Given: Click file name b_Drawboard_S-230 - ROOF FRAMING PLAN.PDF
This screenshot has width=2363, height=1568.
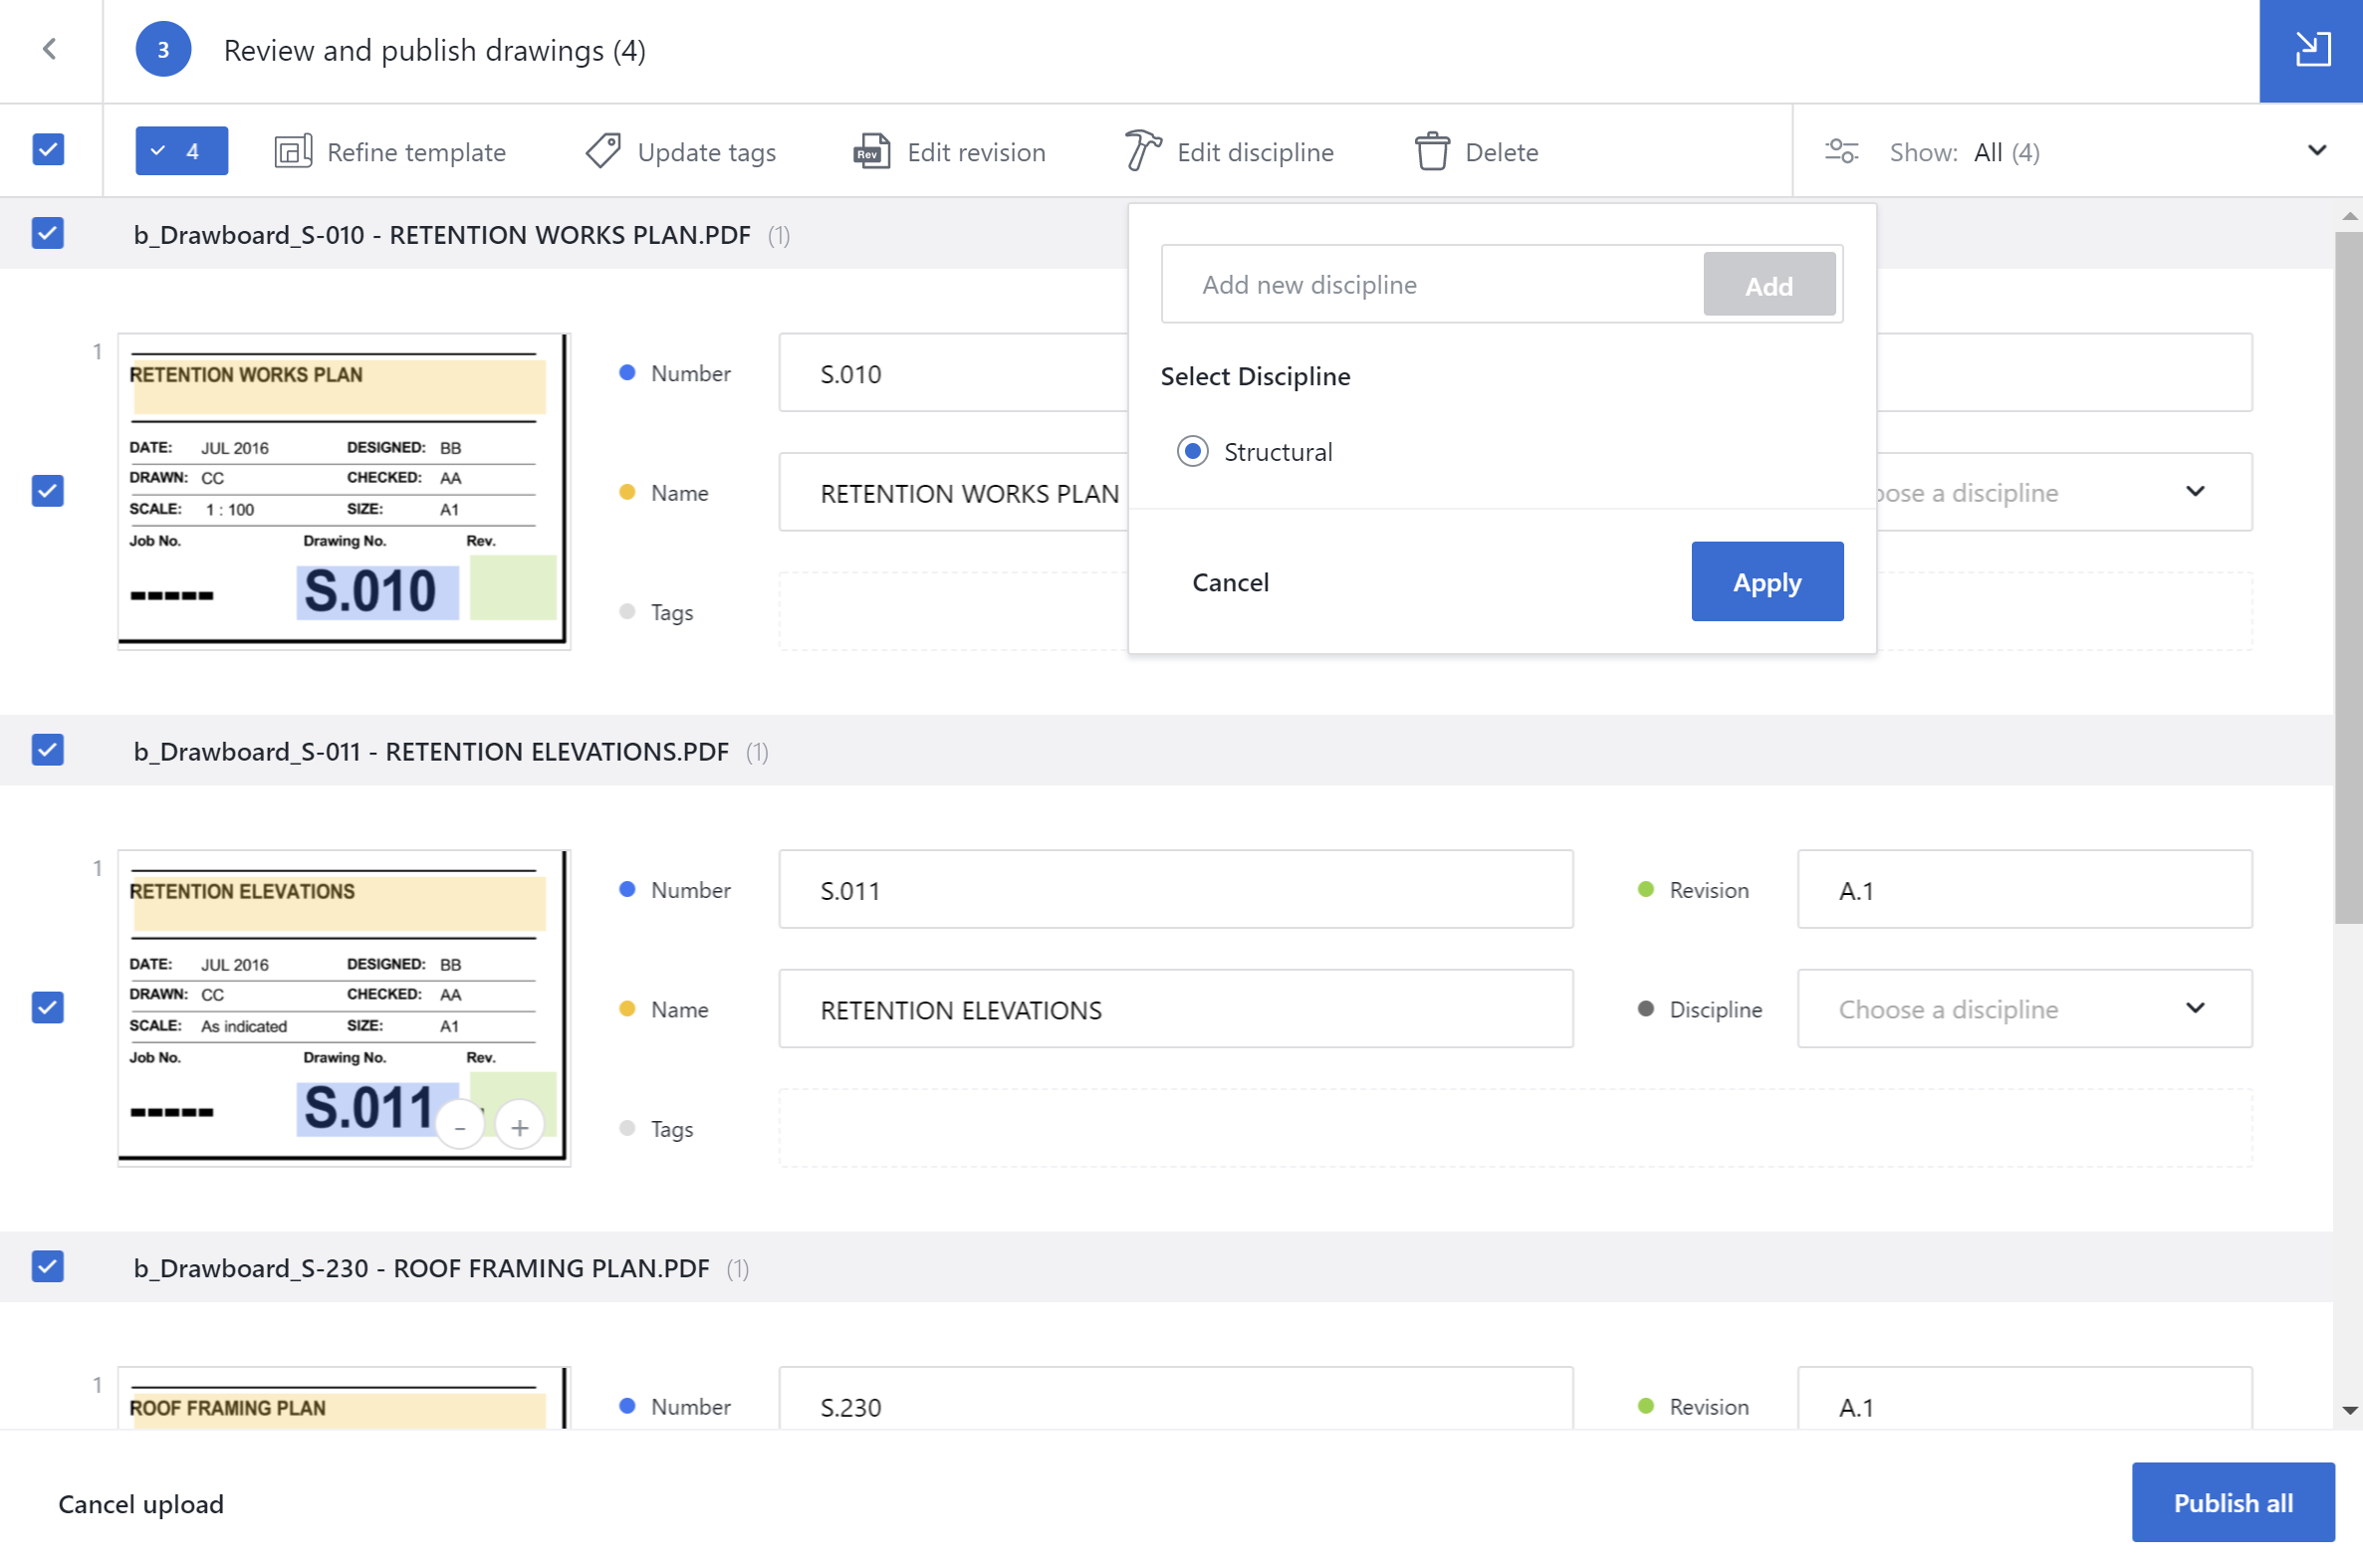Looking at the screenshot, I should click(421, 1268).
